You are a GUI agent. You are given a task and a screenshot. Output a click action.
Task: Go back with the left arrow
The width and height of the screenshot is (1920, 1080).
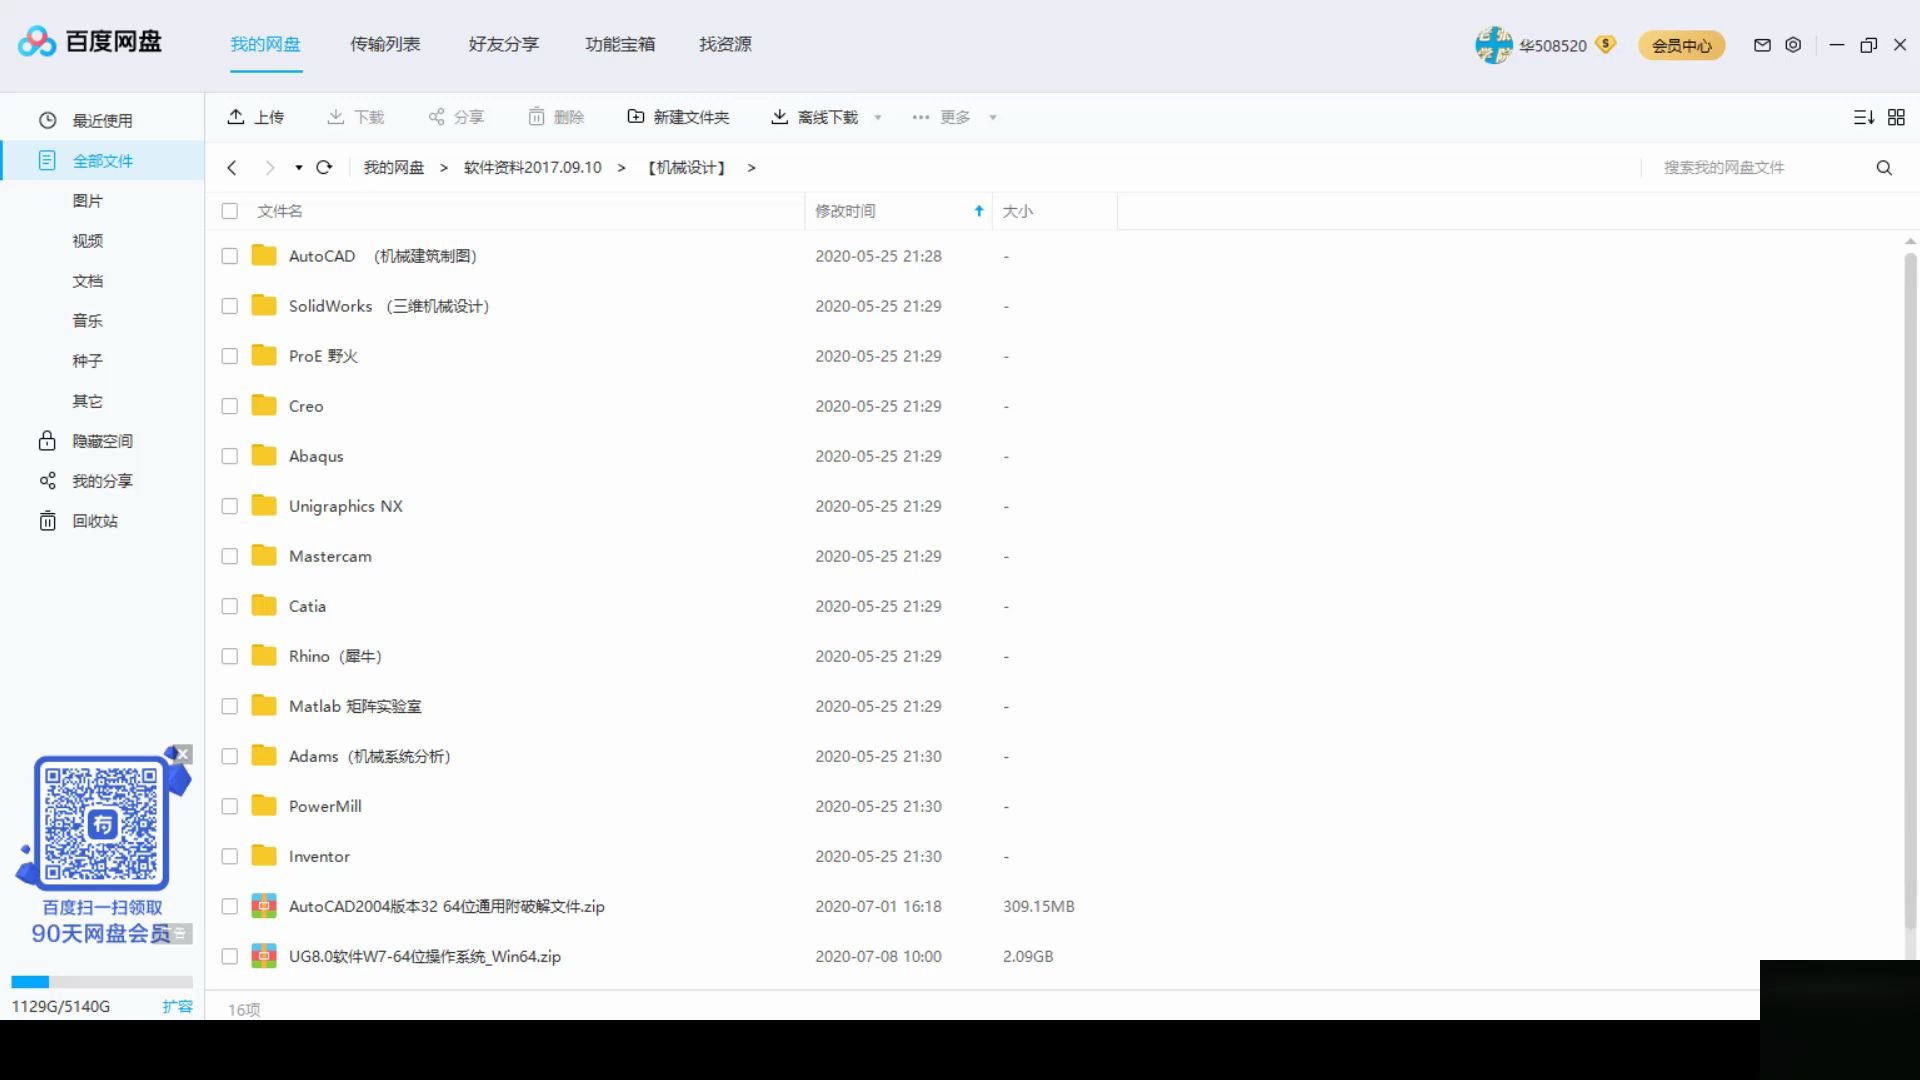[x=232, y=167]
